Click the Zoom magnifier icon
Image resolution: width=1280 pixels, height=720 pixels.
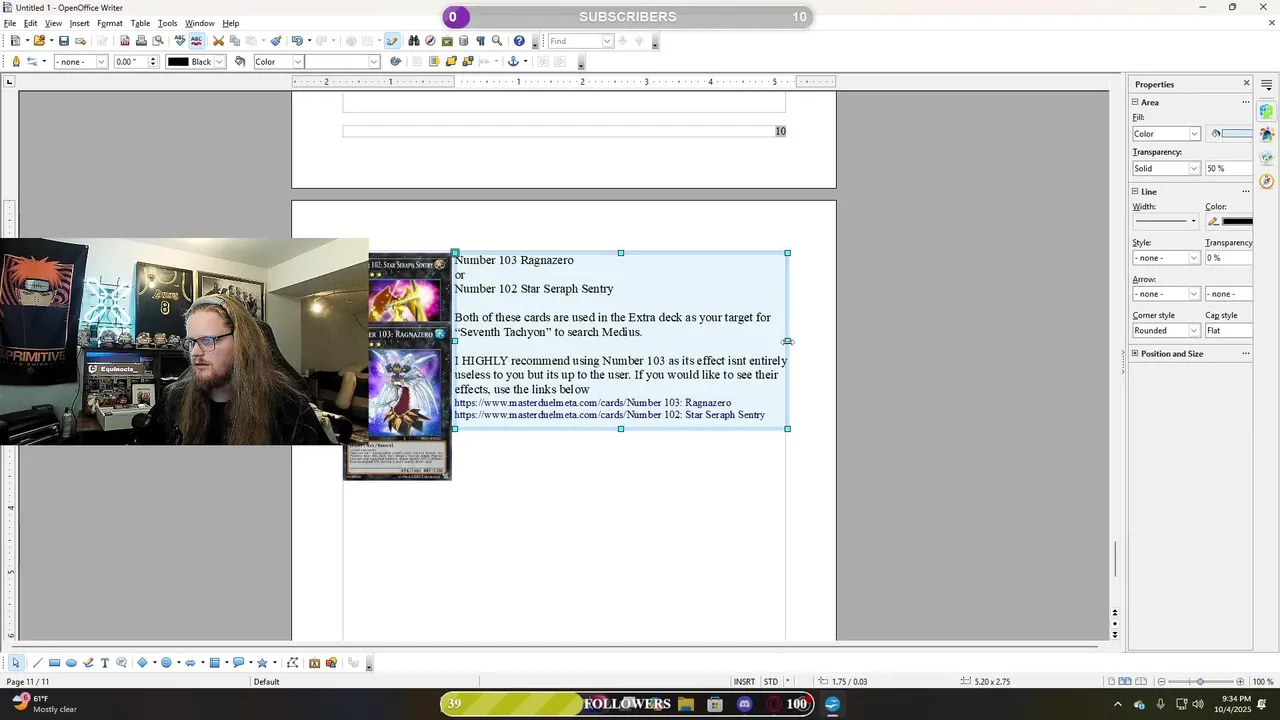[x=496, y=41]
